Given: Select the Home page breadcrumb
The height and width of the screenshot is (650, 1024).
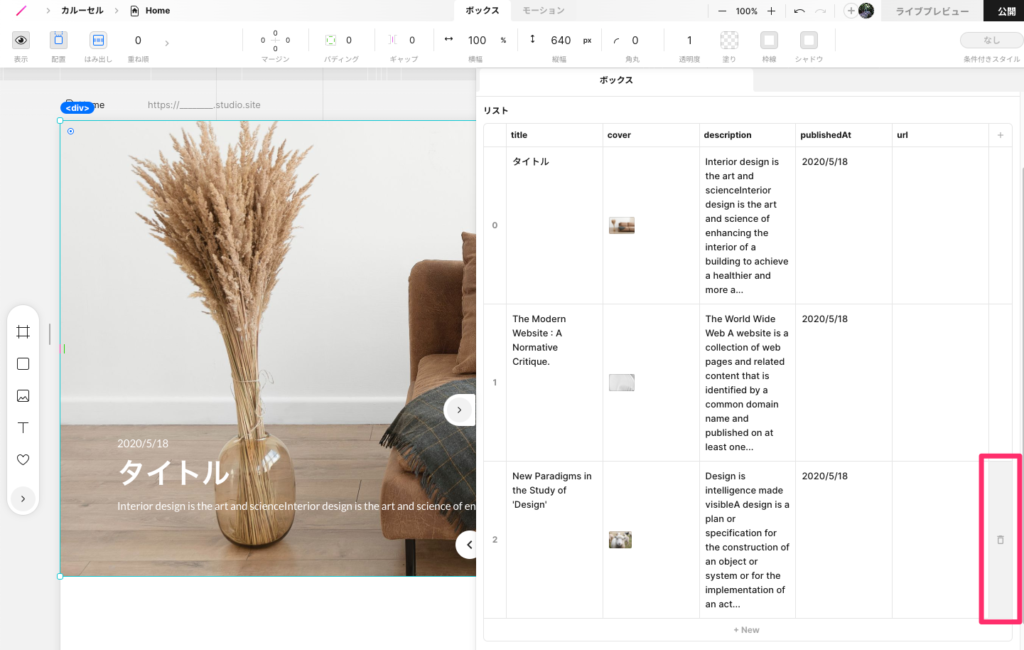Looking at the screenshot, I should (150, 10).
